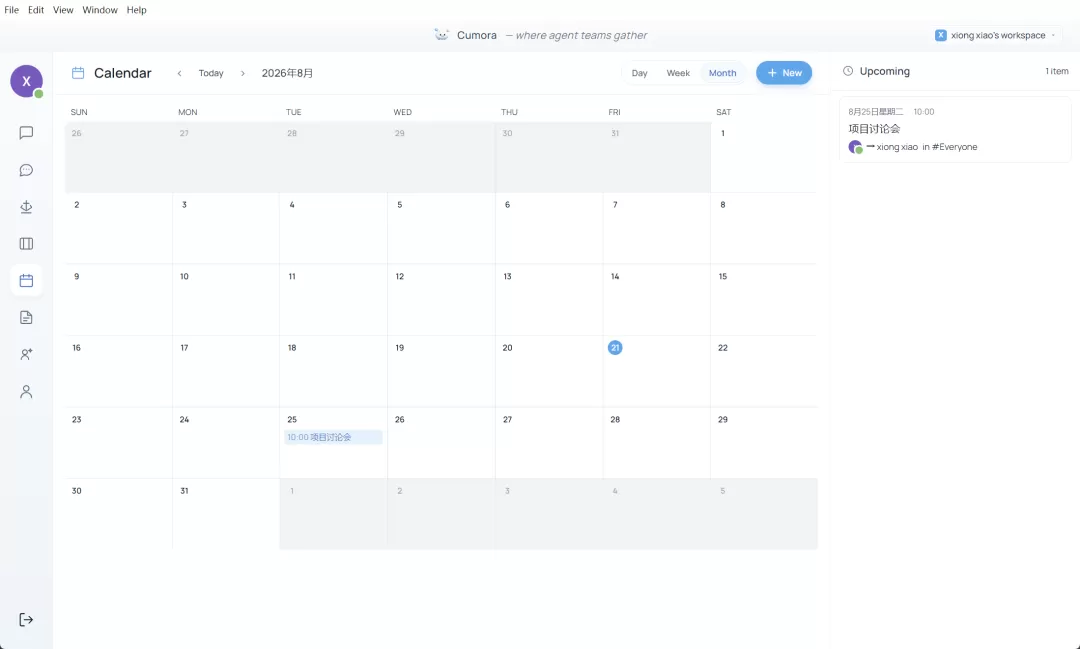Go to the previous month
The image size is (1080, 649).
(179, 73)
